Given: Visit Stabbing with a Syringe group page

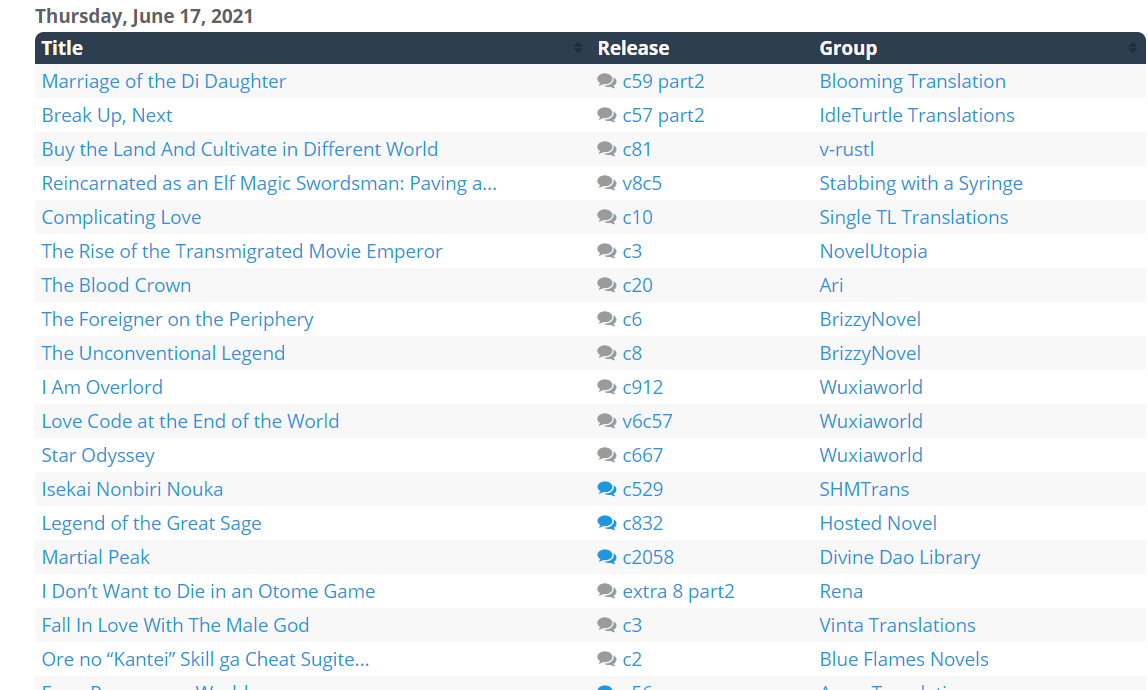Looking at the screenshot, I should 920,183.
